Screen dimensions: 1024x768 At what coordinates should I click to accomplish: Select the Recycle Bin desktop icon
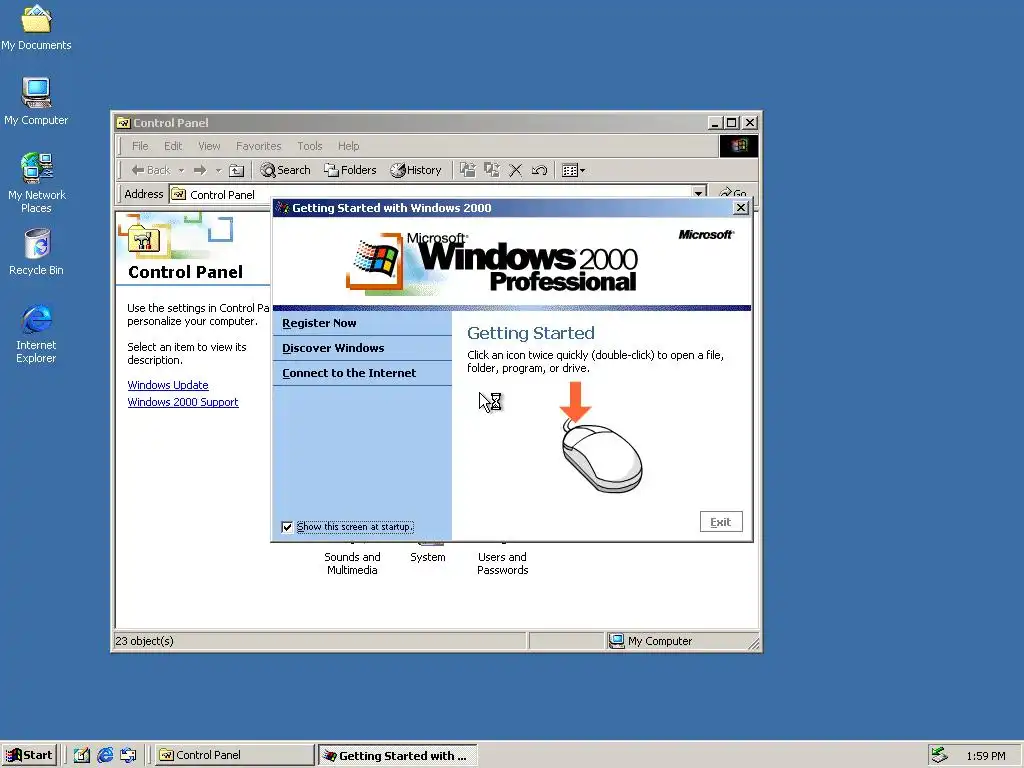click(x=36, y=252)
